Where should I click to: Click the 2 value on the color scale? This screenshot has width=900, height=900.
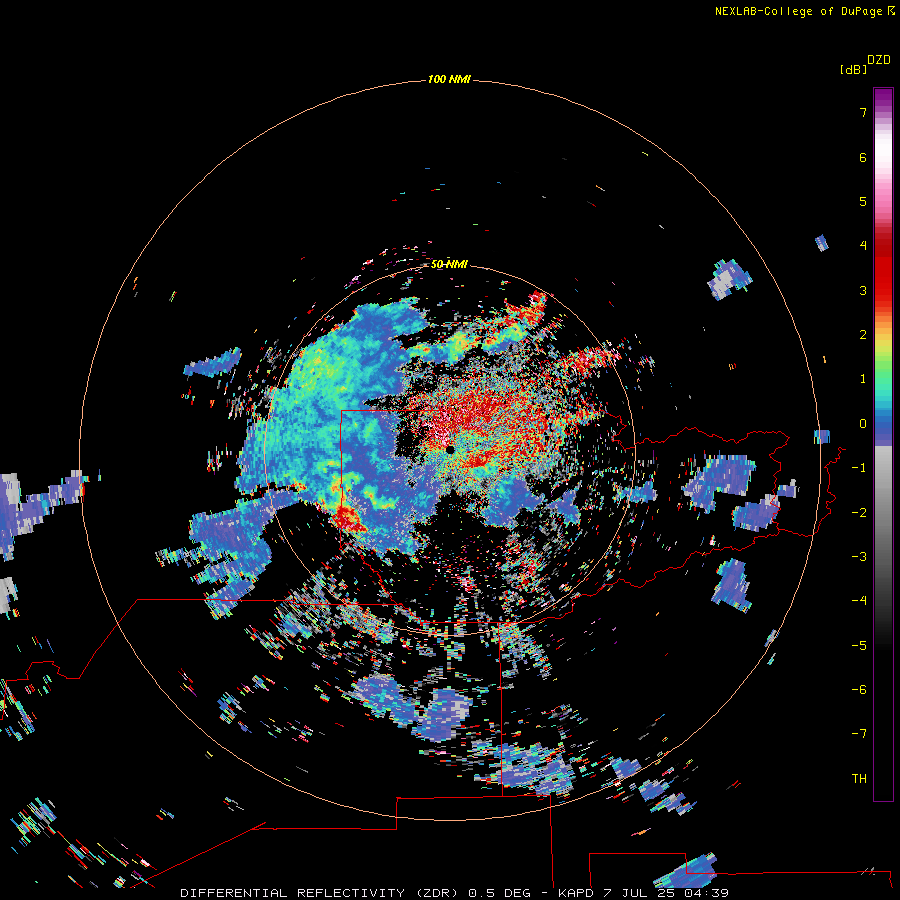[863, 335]
